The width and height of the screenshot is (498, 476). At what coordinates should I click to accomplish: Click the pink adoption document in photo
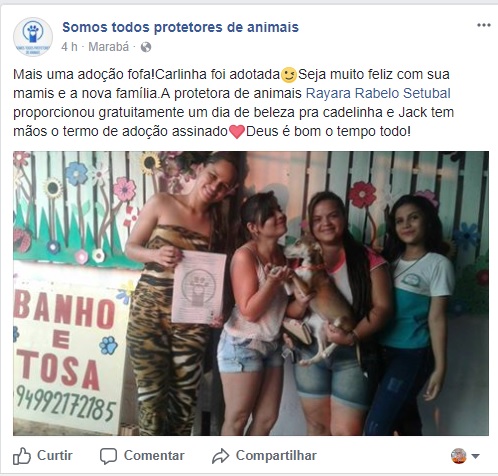199,288
